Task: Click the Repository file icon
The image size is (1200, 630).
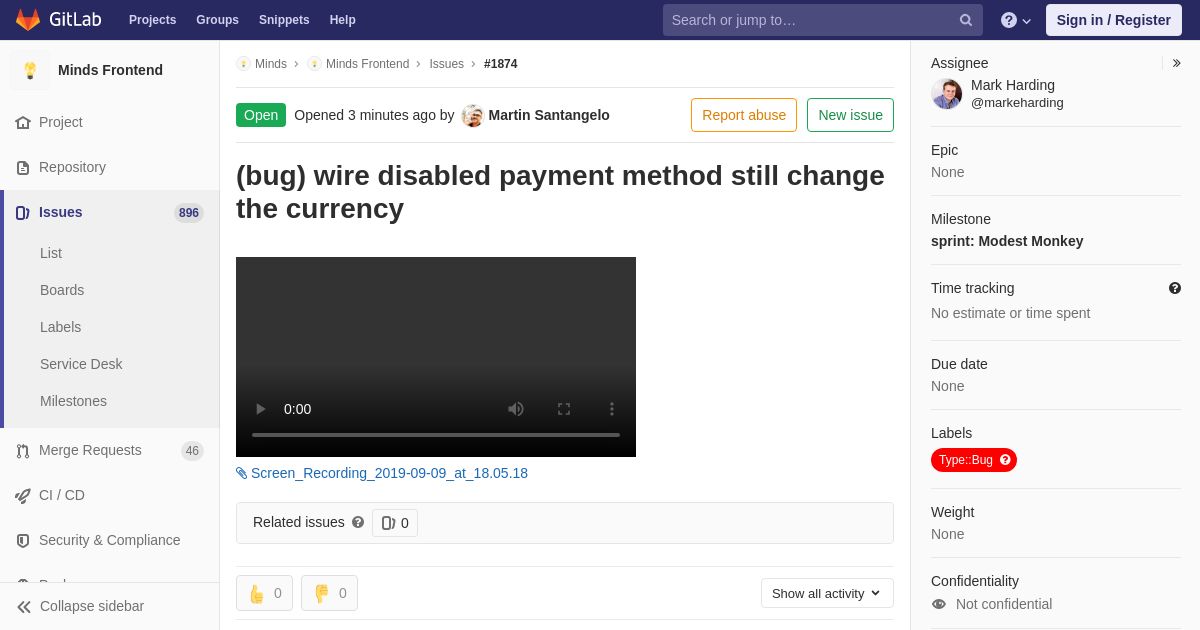Action: (23, 167)
